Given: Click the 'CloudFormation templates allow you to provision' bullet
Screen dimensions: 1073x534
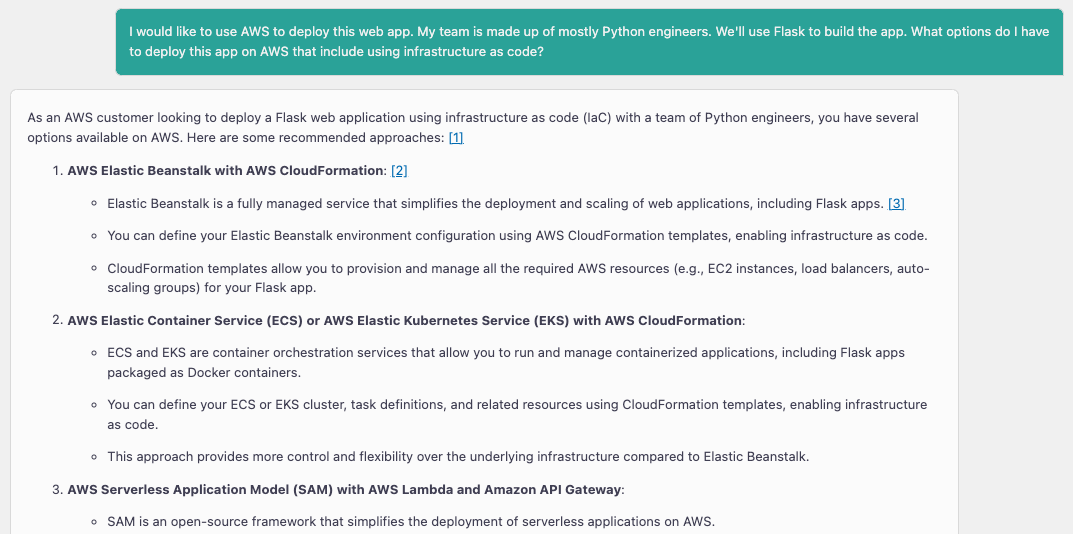Looking at the screenshot, I should tap(518, 278).
